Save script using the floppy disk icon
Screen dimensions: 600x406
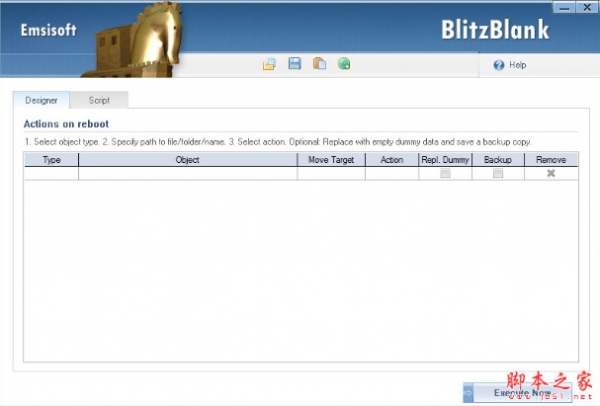point(295,63)
